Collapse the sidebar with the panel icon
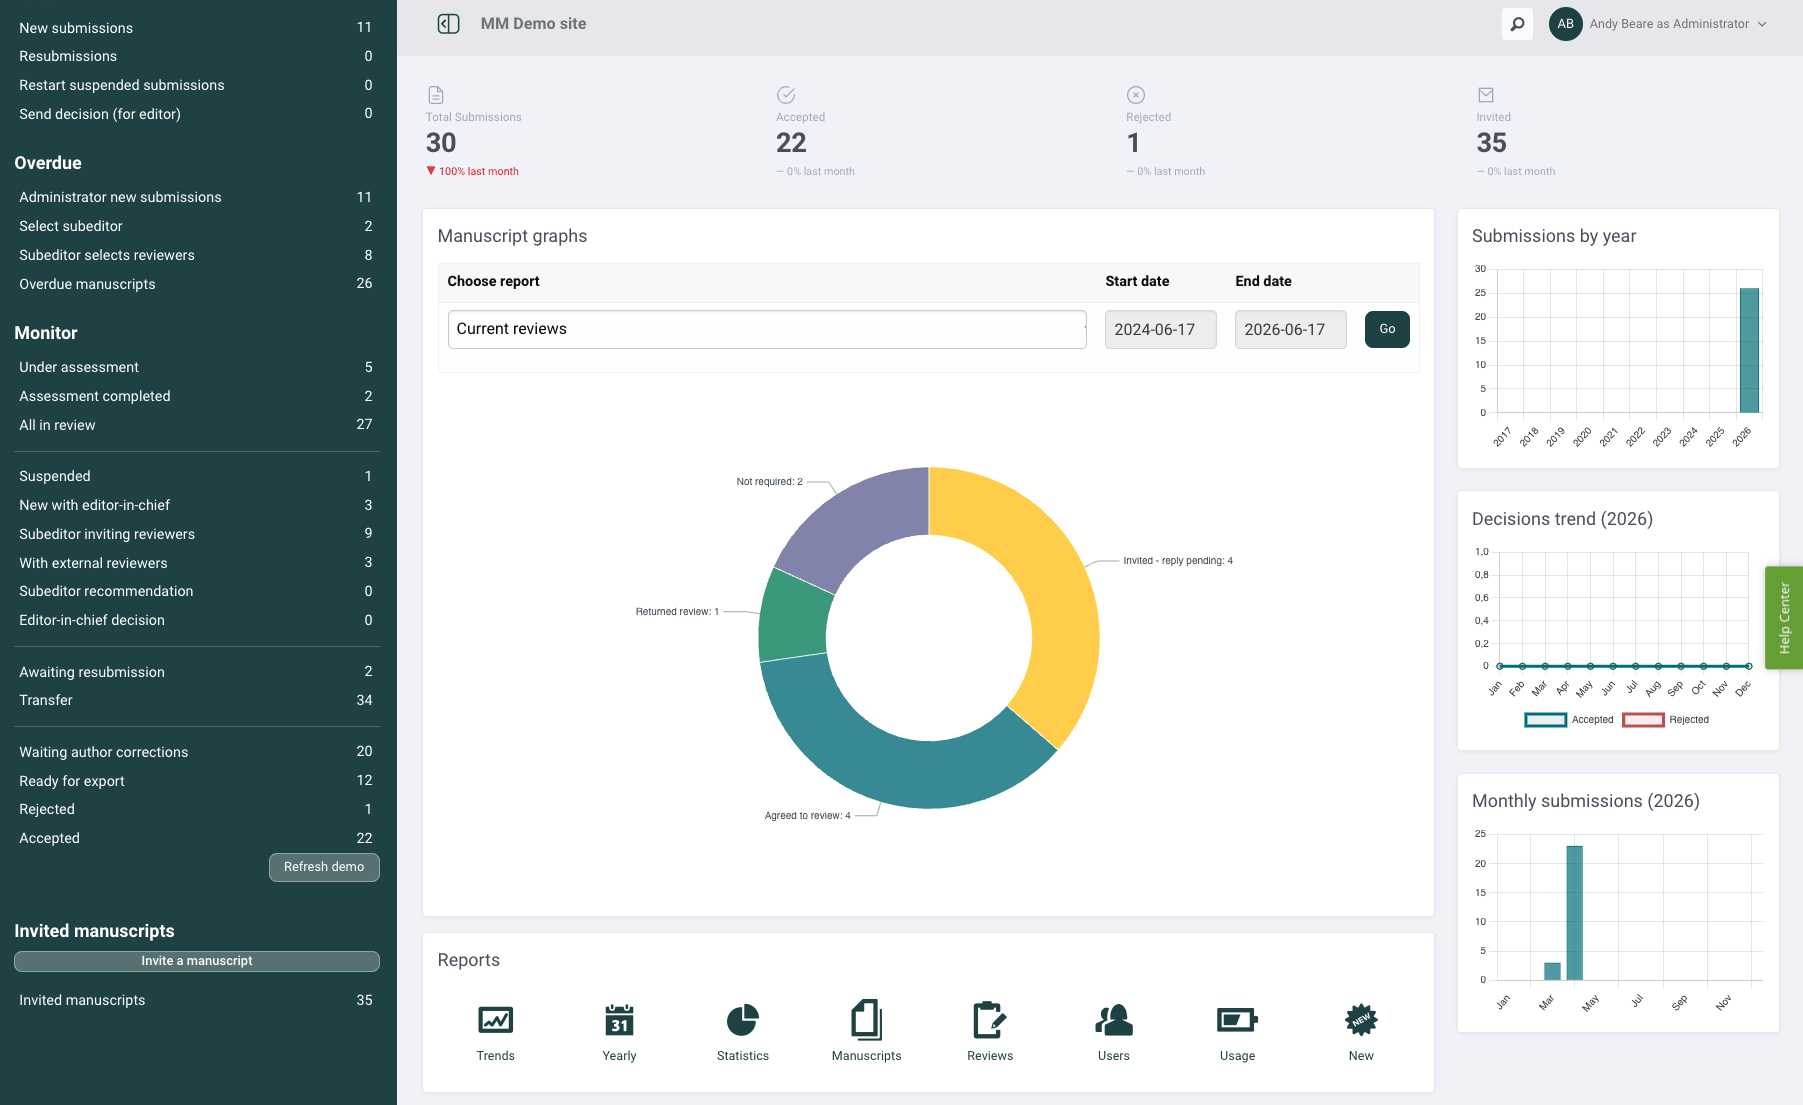 (449, 24)
